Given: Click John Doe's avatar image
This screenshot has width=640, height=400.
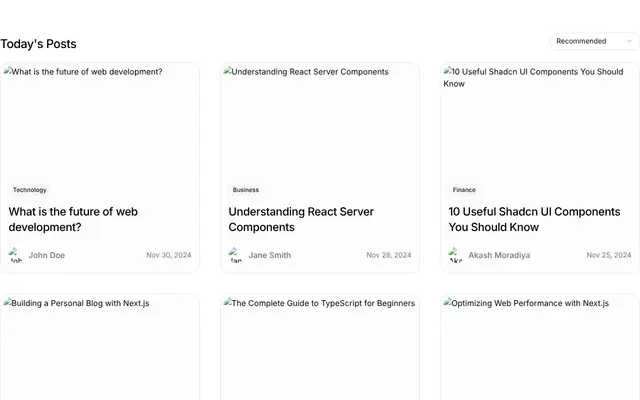Looking at the screenshot, I should click(16, 255).
